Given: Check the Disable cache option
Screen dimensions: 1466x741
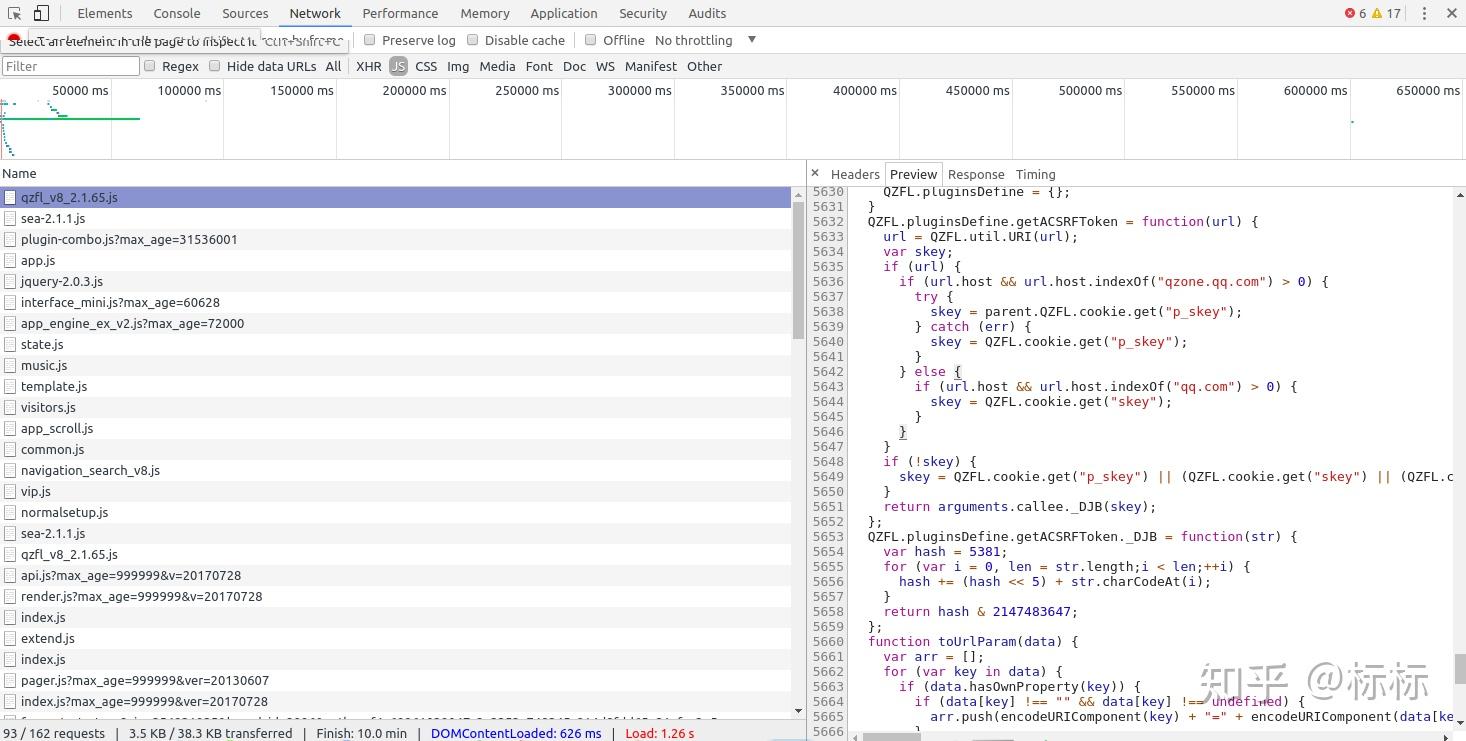Looking at the screenshot, I should [x=473, y=40].
